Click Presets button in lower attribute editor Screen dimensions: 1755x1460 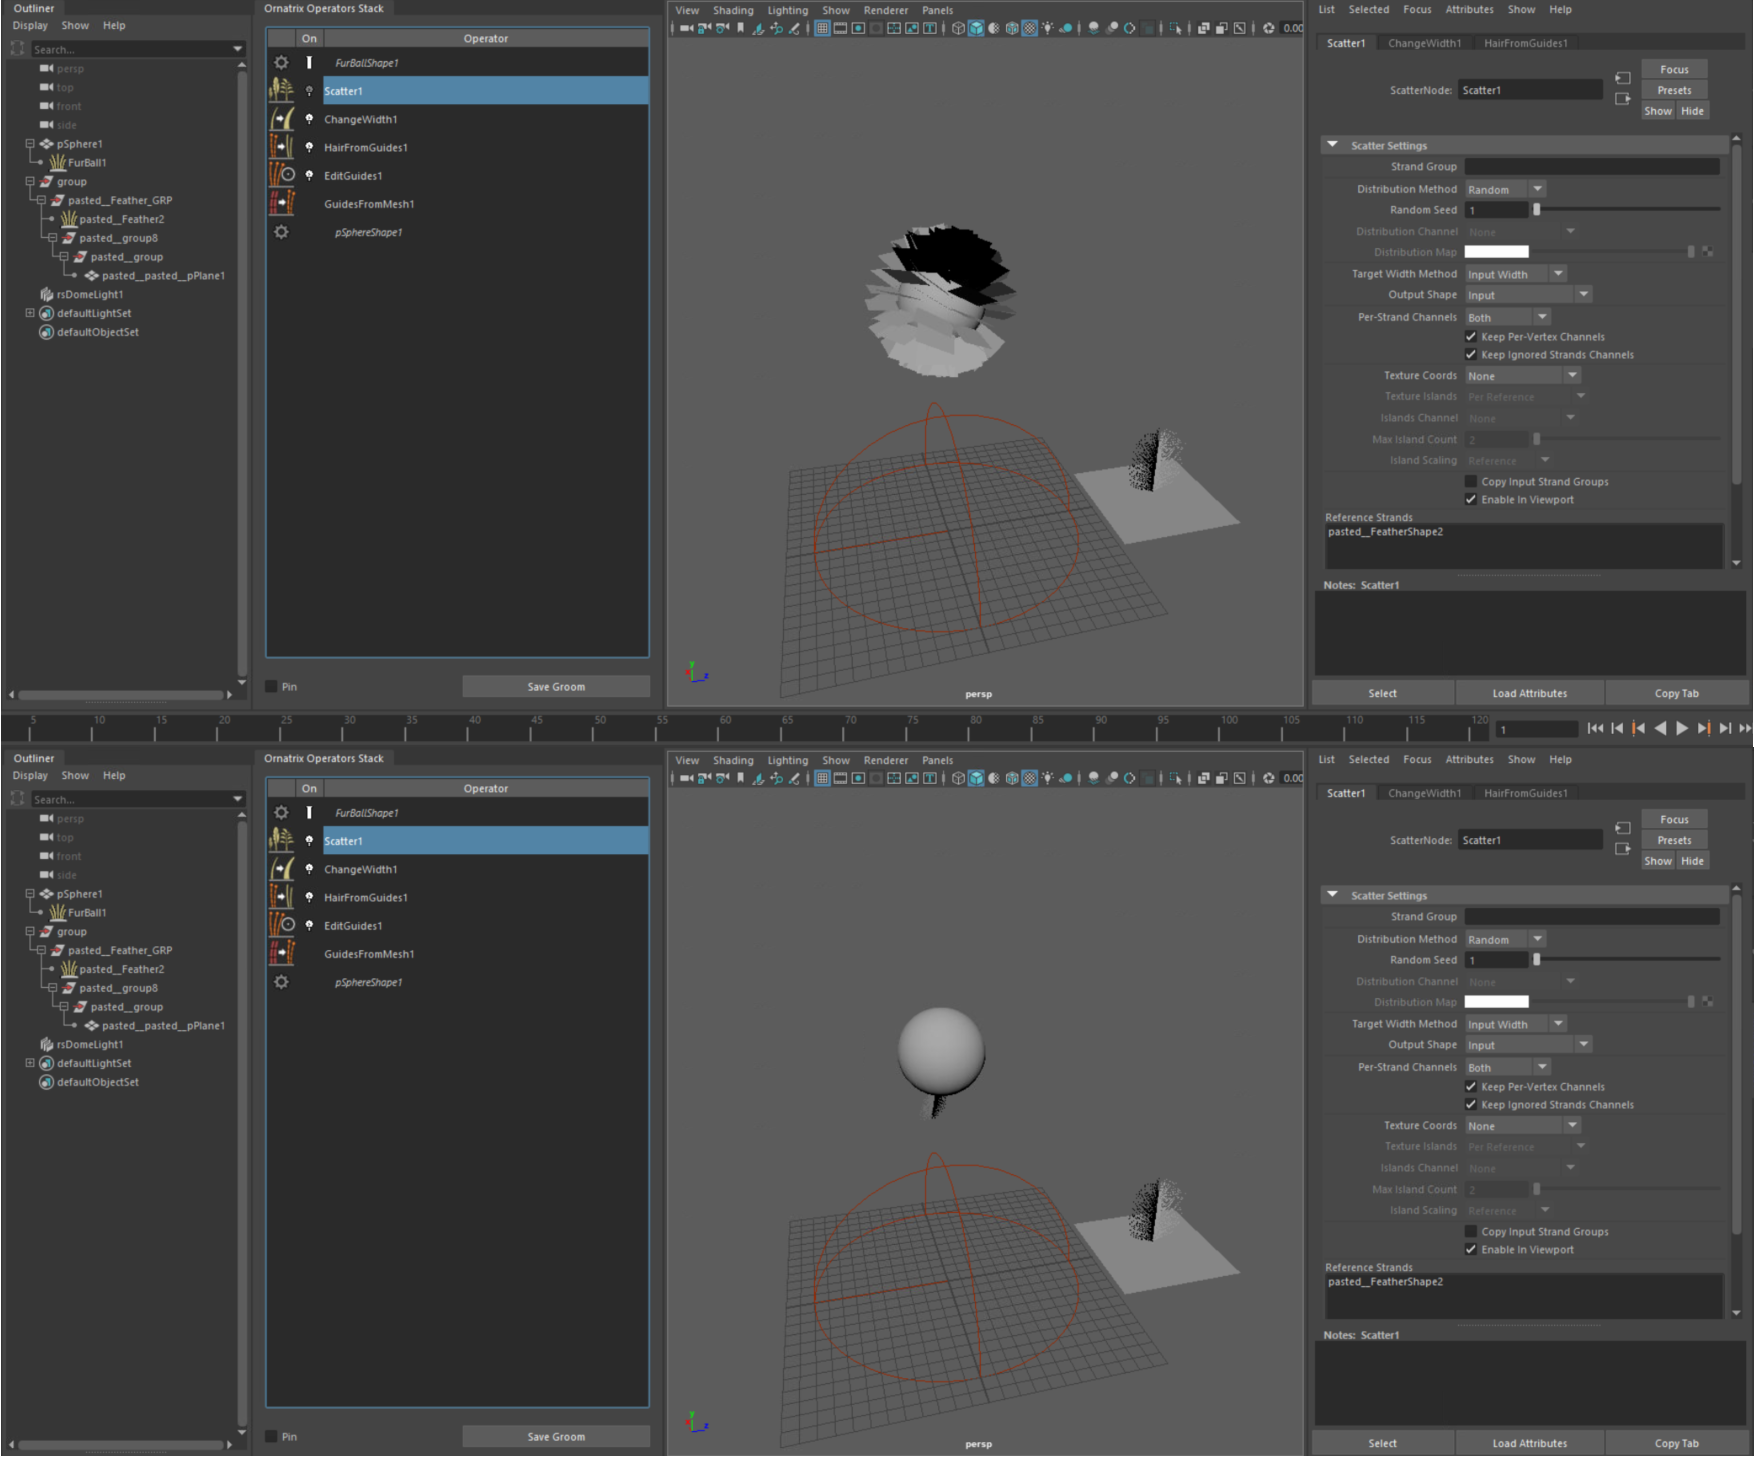tap(1674, 841)
